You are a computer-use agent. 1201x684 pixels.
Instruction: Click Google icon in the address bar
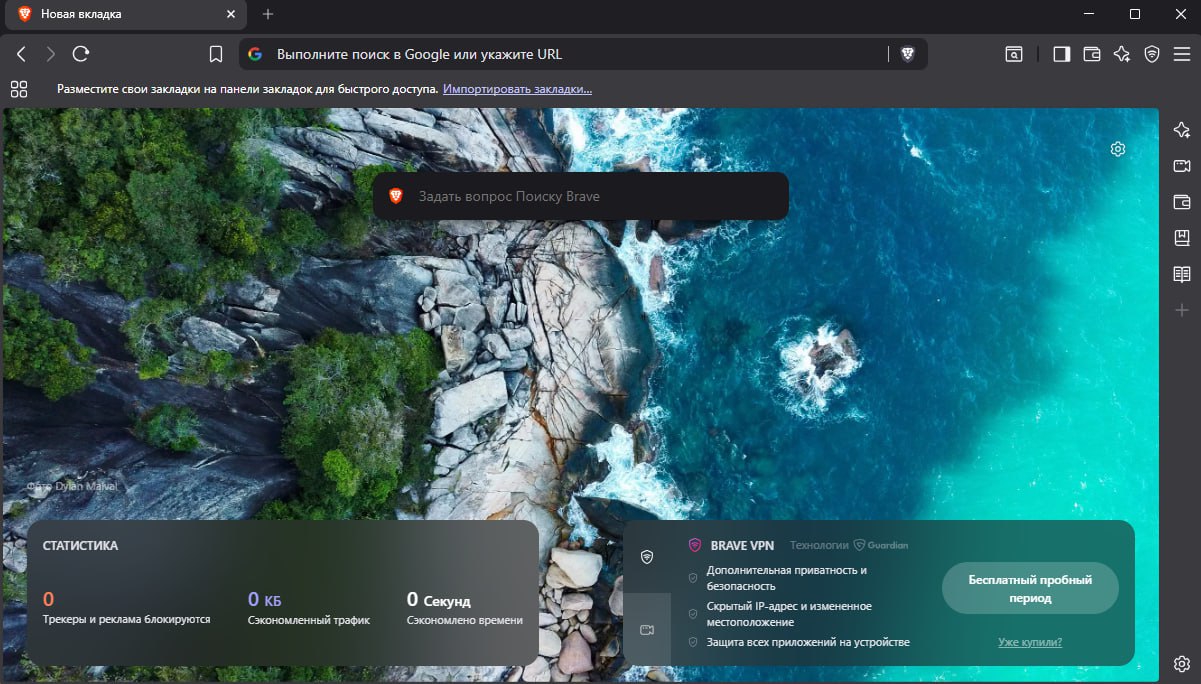click(255, 54)
